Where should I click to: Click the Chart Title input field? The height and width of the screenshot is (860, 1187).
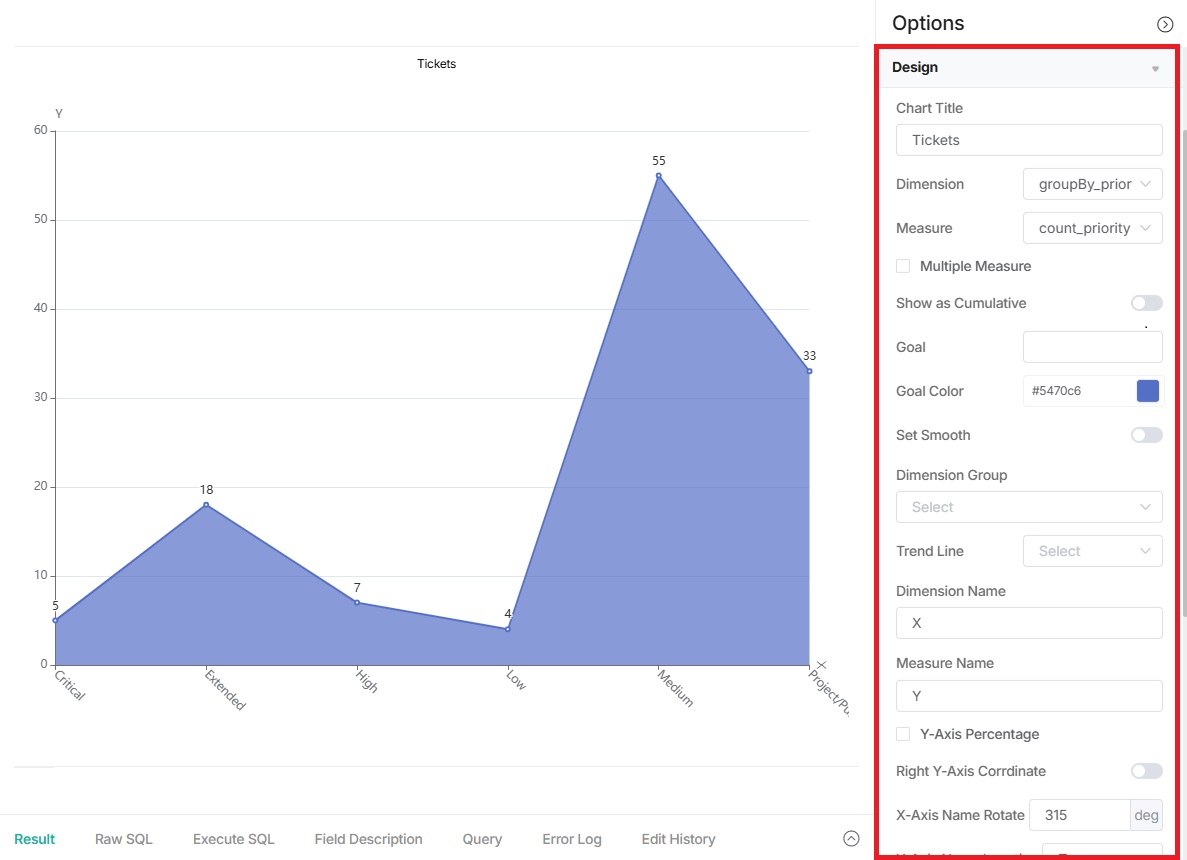(1028, 140)
